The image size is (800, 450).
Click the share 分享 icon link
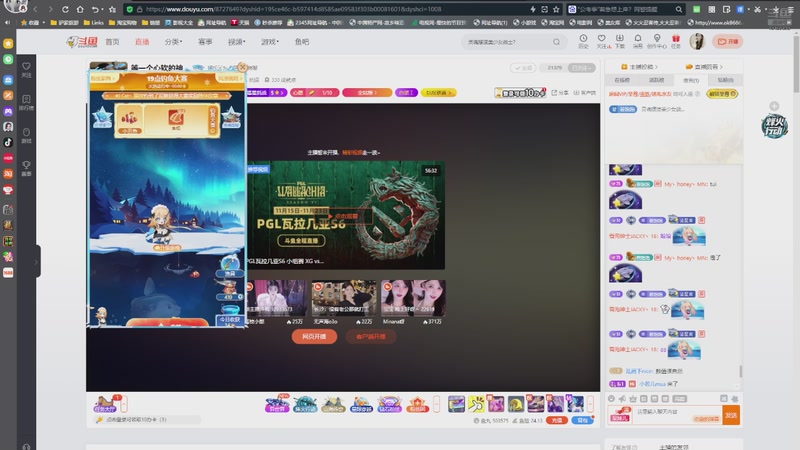pyautogui.click(x=560, y=93)
